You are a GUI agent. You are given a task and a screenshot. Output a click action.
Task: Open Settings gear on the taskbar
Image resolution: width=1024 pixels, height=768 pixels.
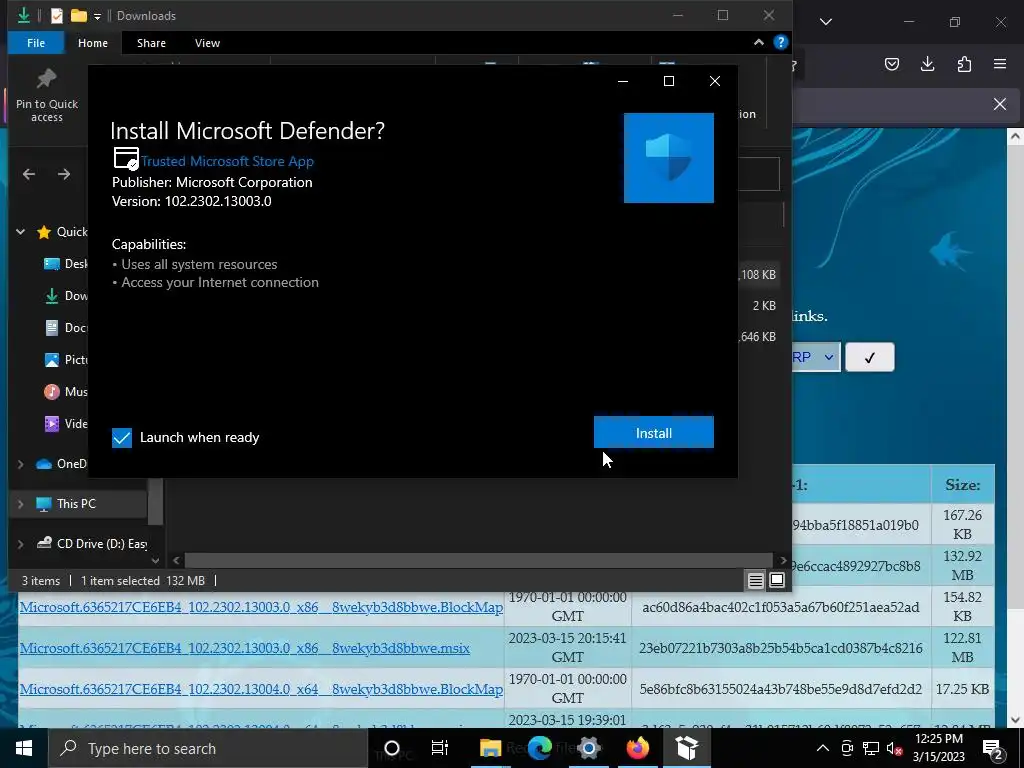click(x=588, y=748)
